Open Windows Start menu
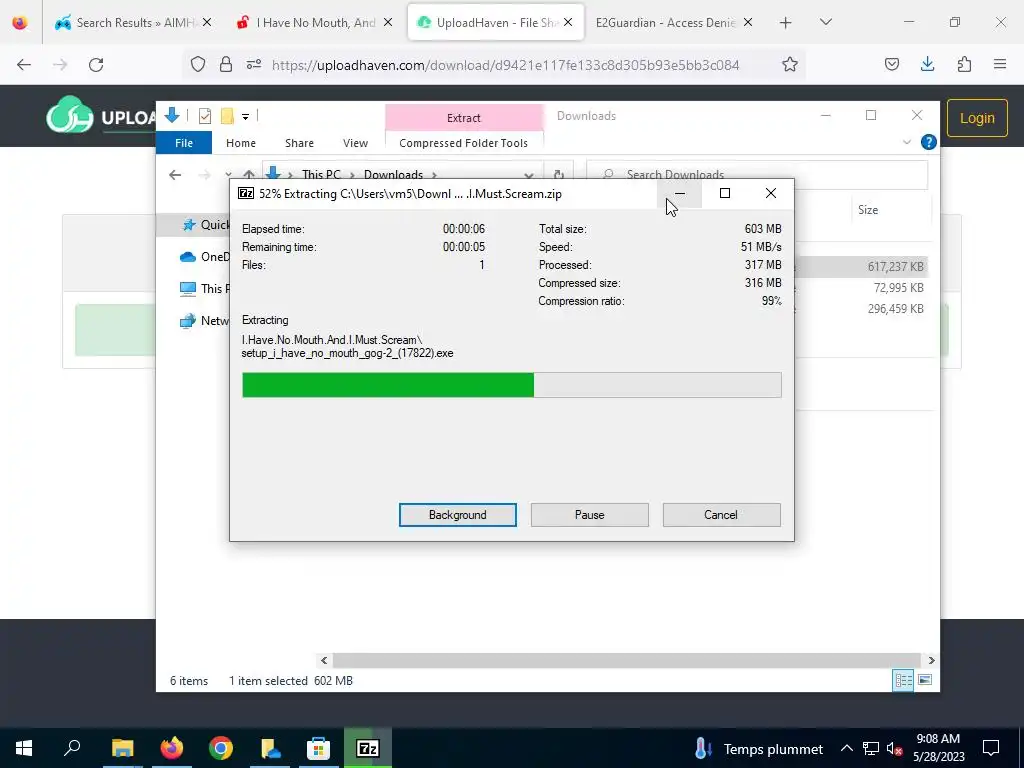This screenshot has width=1024, height=768. point(24,748)
